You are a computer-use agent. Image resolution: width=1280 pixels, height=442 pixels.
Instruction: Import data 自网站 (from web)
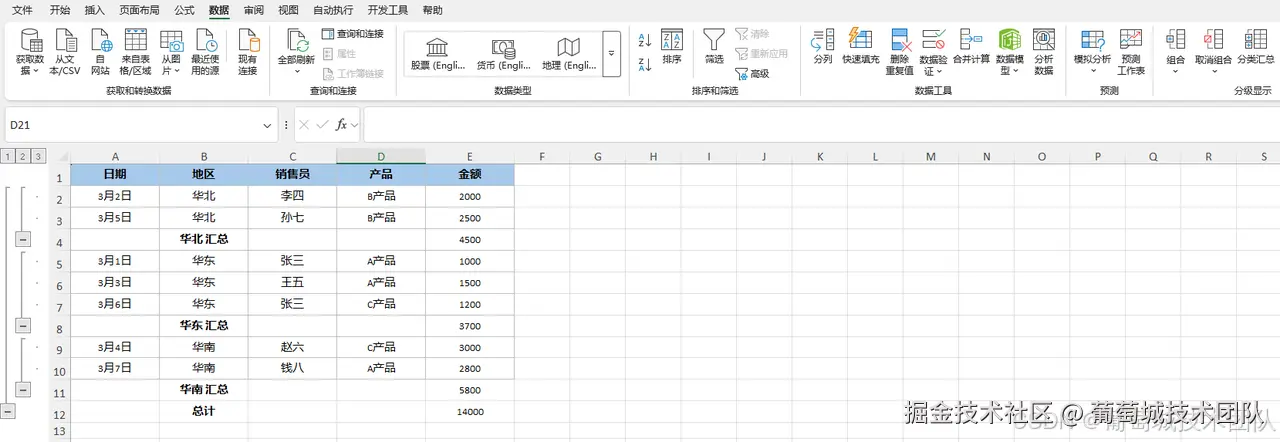[x=100, y=52]
